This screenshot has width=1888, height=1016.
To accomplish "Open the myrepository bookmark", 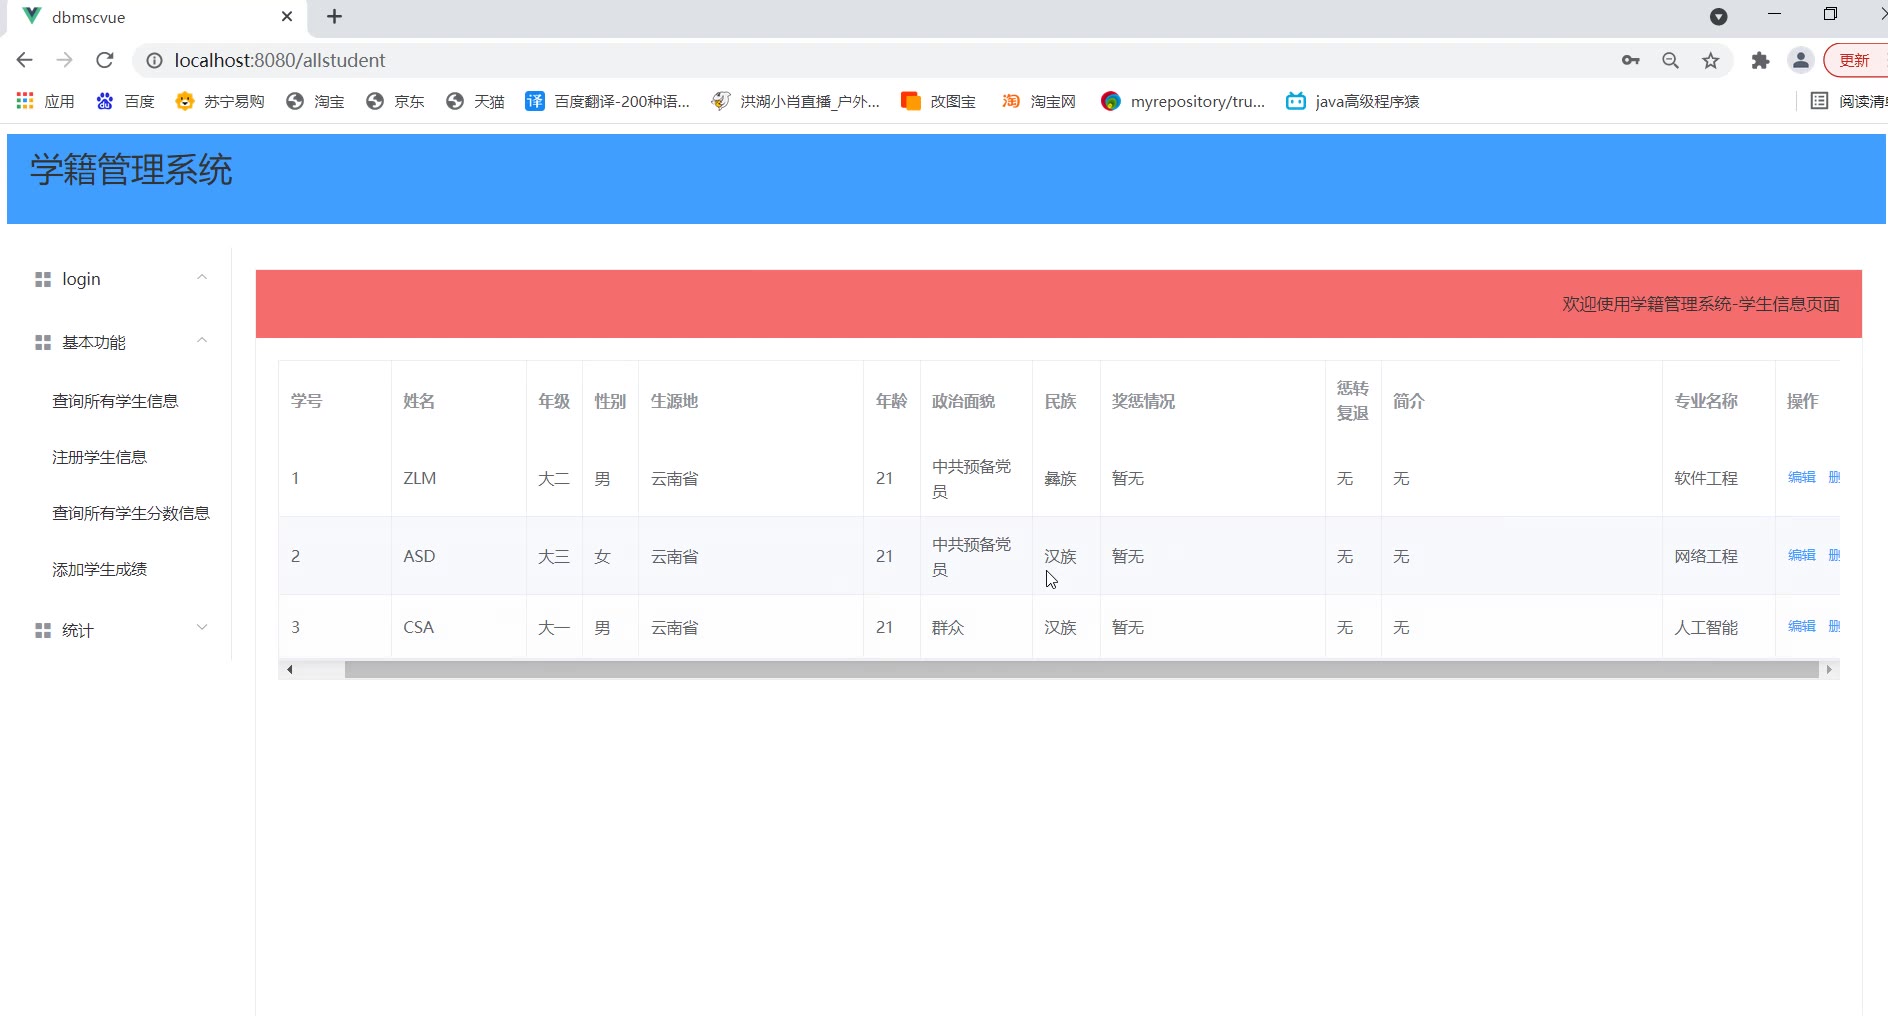I will point(1183,101).
